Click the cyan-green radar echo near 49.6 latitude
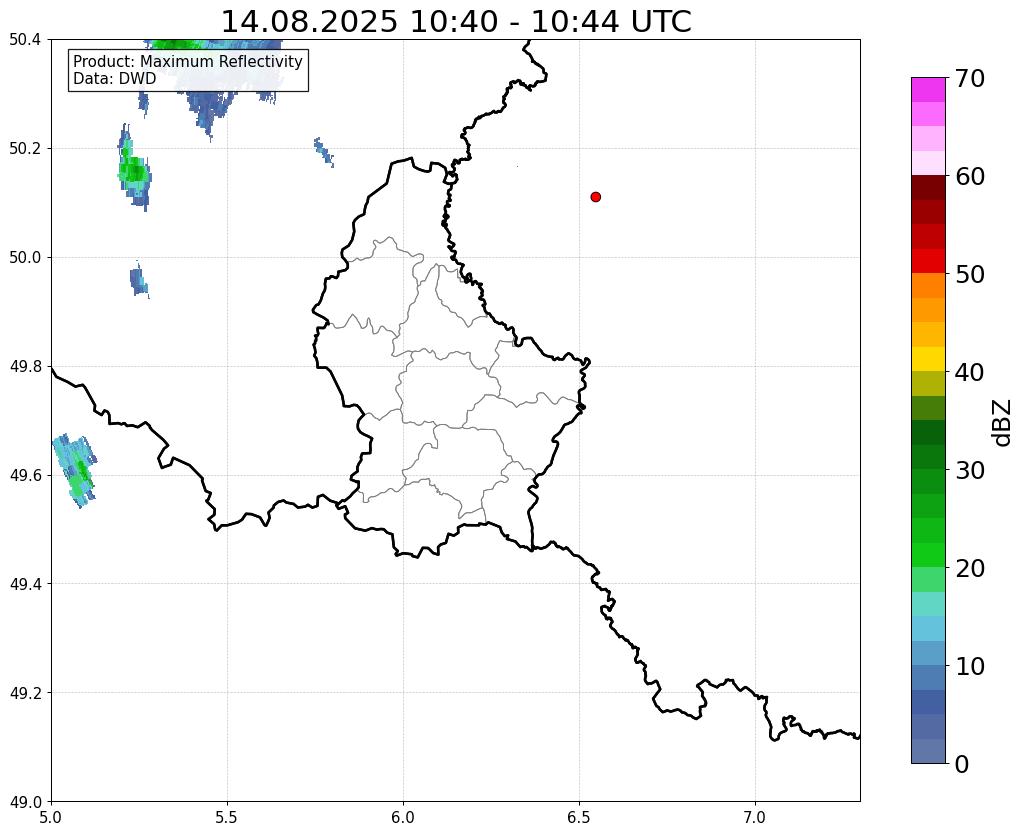The image size is (1023, 834). click(x=74, y=471)
